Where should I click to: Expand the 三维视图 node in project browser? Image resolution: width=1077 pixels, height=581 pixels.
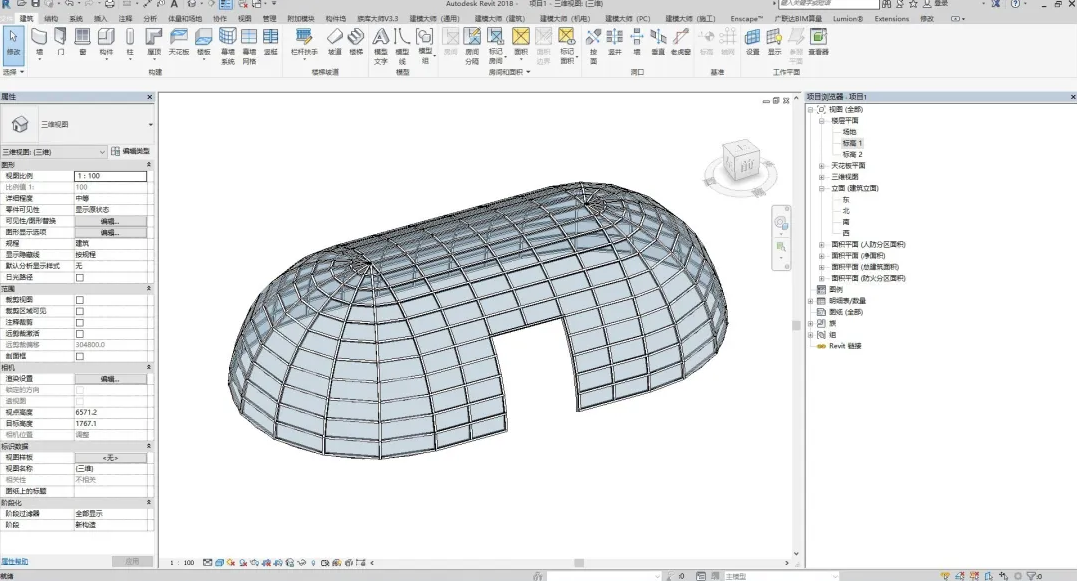tap(821, 176)
